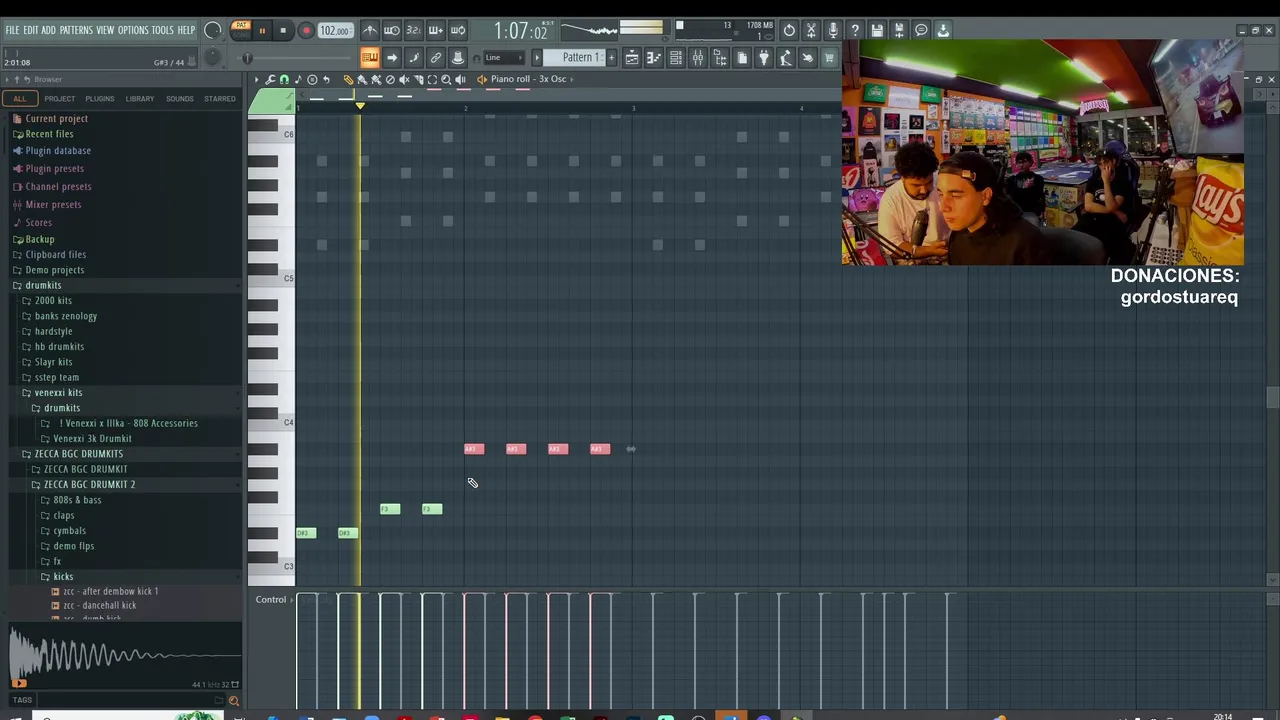
Task: Toggle typing keyboard to piano button
Action: pyautogui.click(x=370, y=57)
